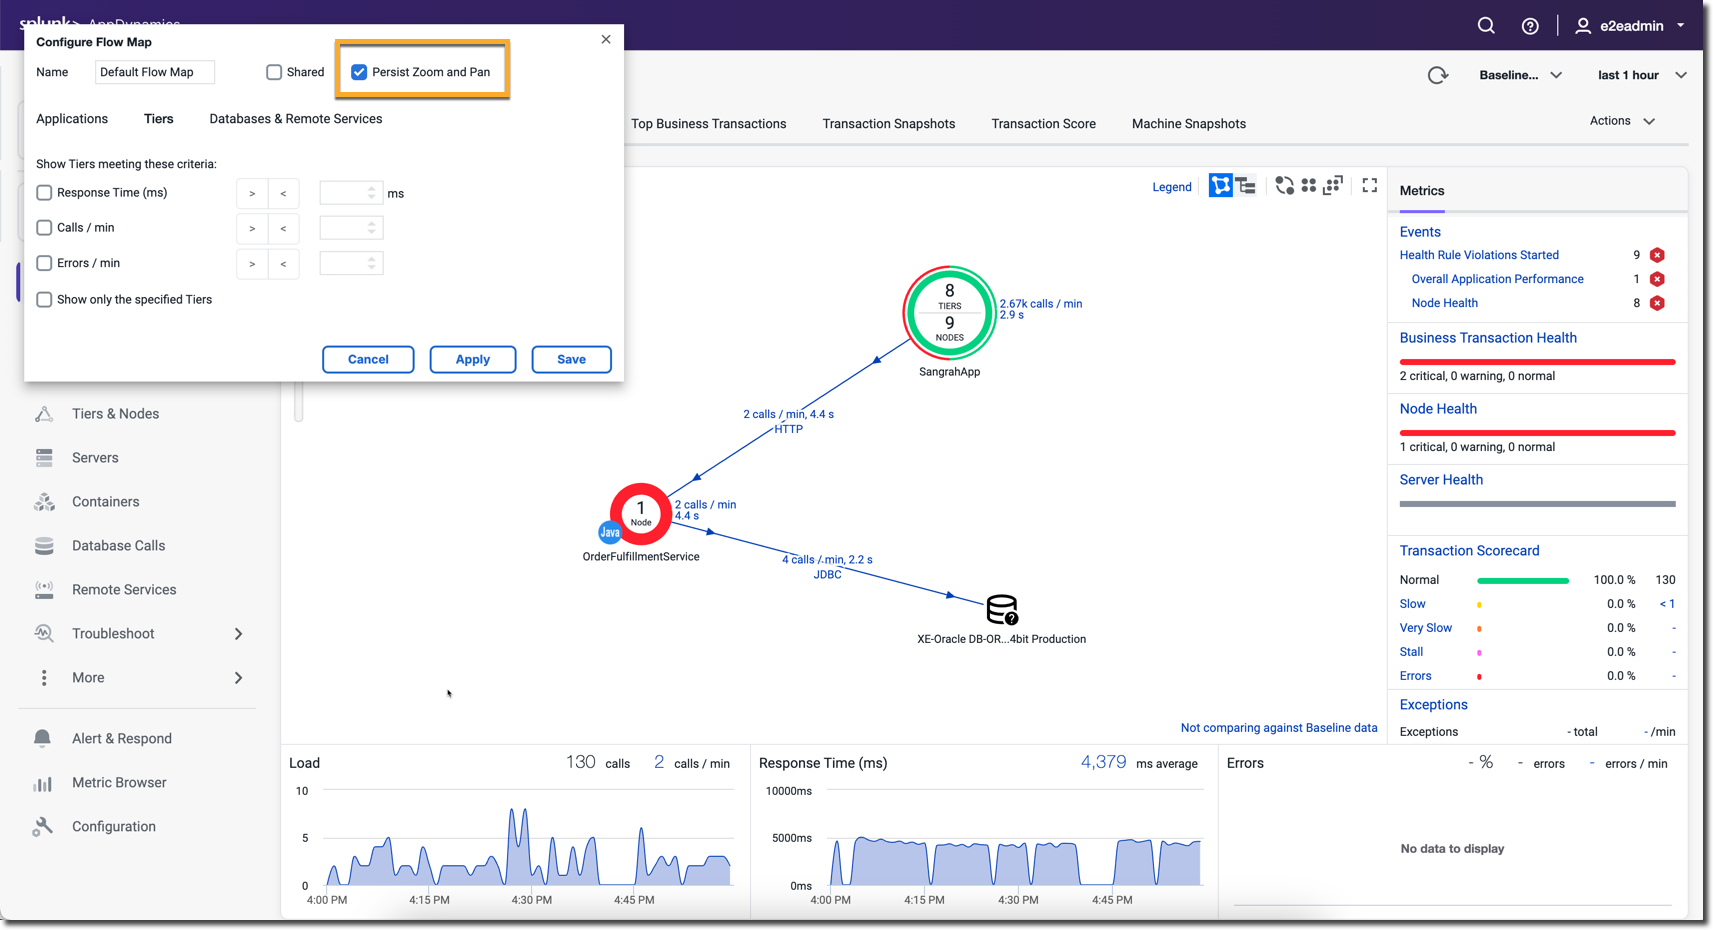Switch to the Applications tab in dialog
The image size is (1713, 930).
click(x=72, y=119)
